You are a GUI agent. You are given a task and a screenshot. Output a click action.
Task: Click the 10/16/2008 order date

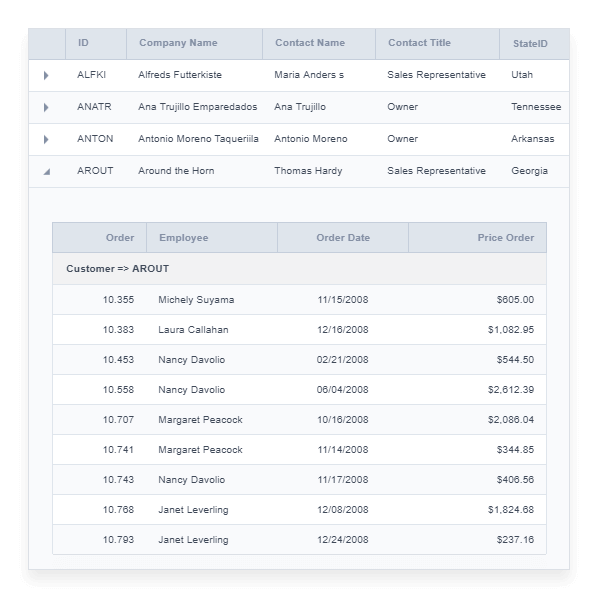343,420
